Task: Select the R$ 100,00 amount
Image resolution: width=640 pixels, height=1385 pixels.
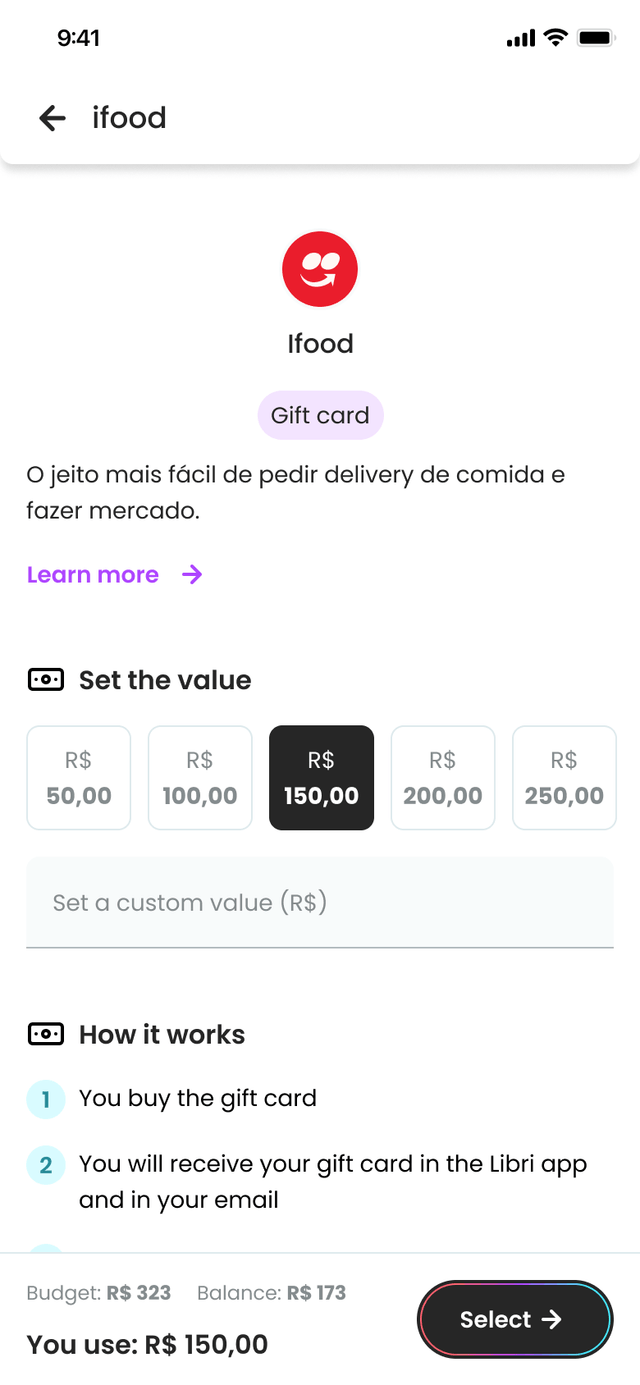Action: pyautogui.click(x=200, y=778)
